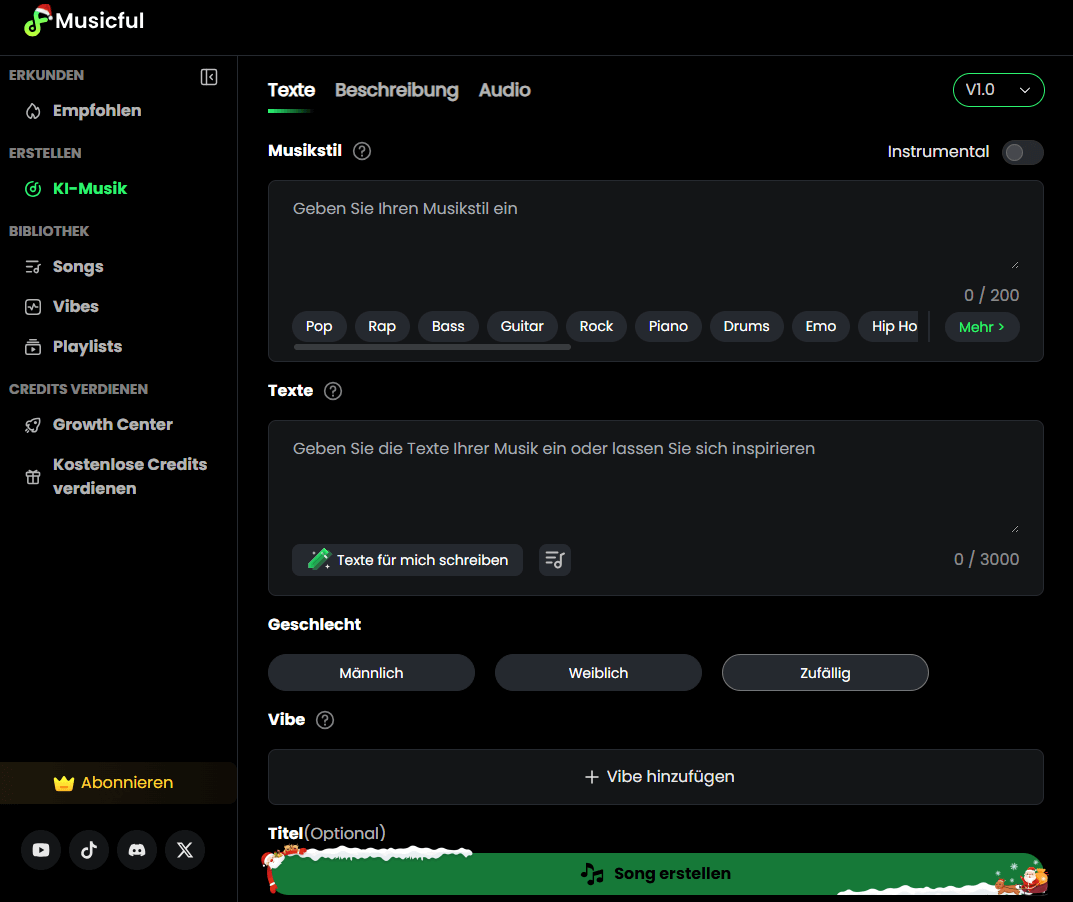Expand the Vibe hinzufügen section
Image resolution: width=1073 pixels, height=902 pixels.
[x=655, y=777]
